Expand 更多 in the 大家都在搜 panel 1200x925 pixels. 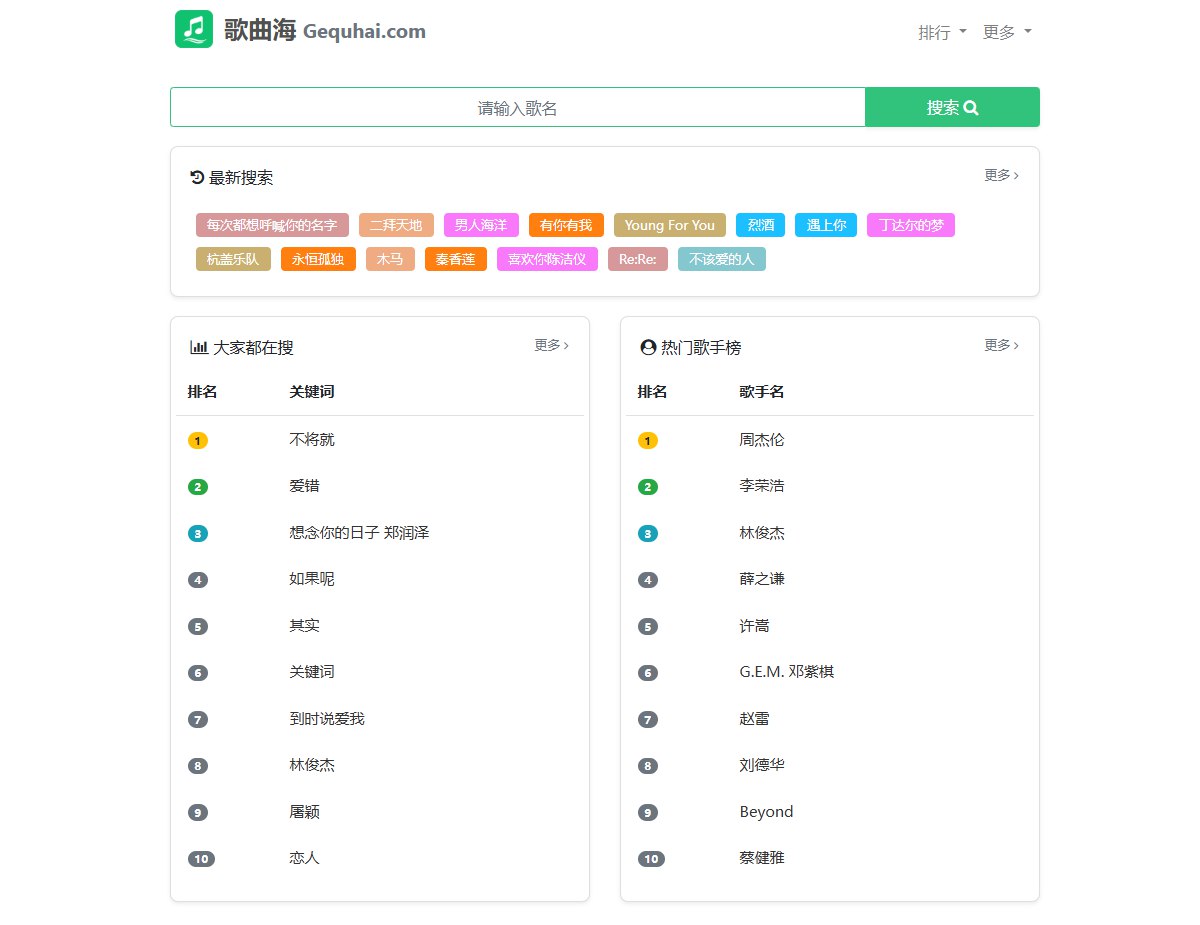tap(551, 345)
